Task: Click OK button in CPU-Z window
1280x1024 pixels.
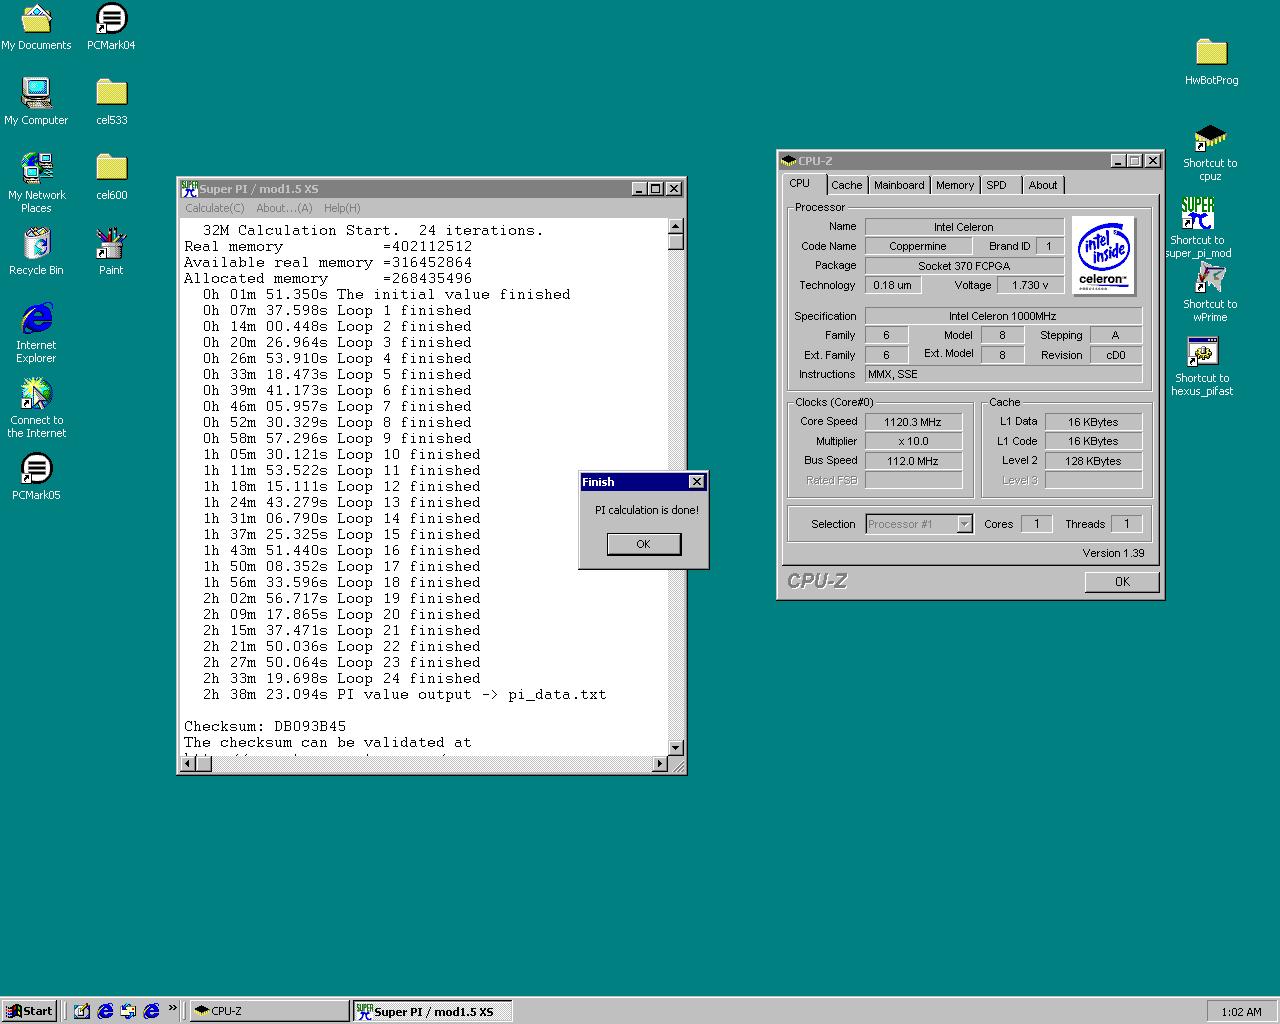Action: click(1122, 582)
